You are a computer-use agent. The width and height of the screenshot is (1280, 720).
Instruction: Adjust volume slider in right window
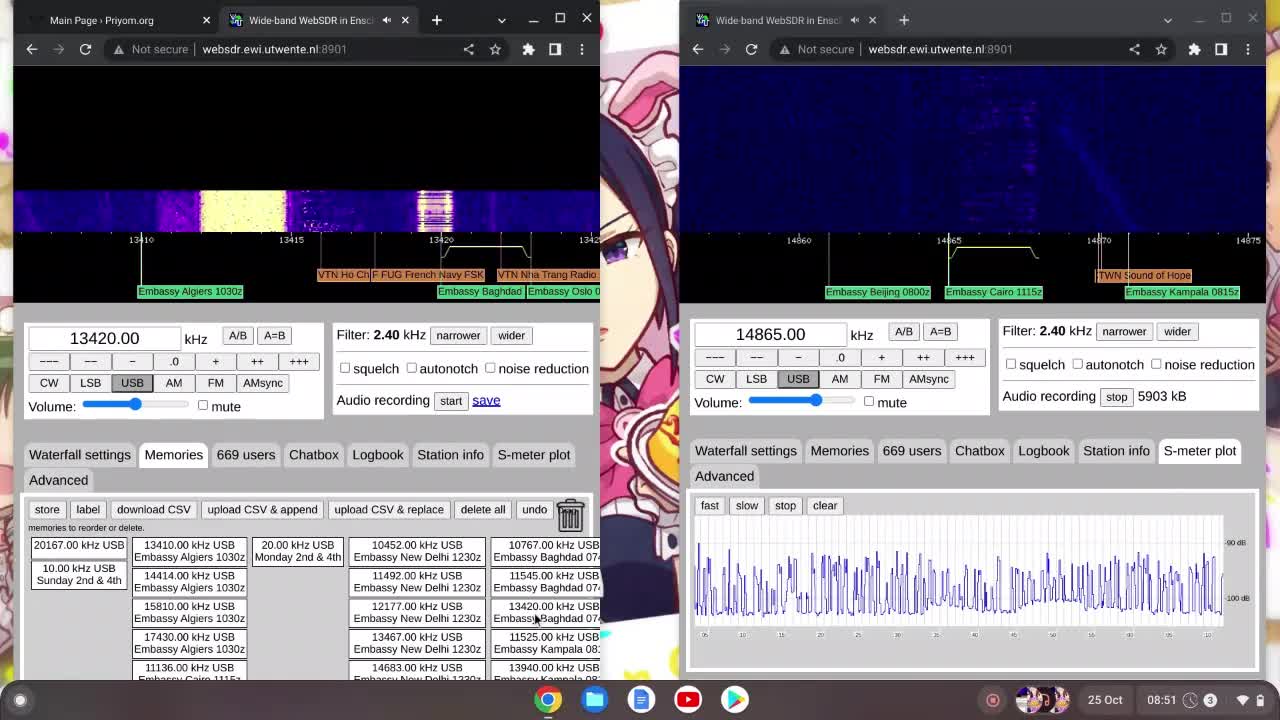tap(802, 401)
